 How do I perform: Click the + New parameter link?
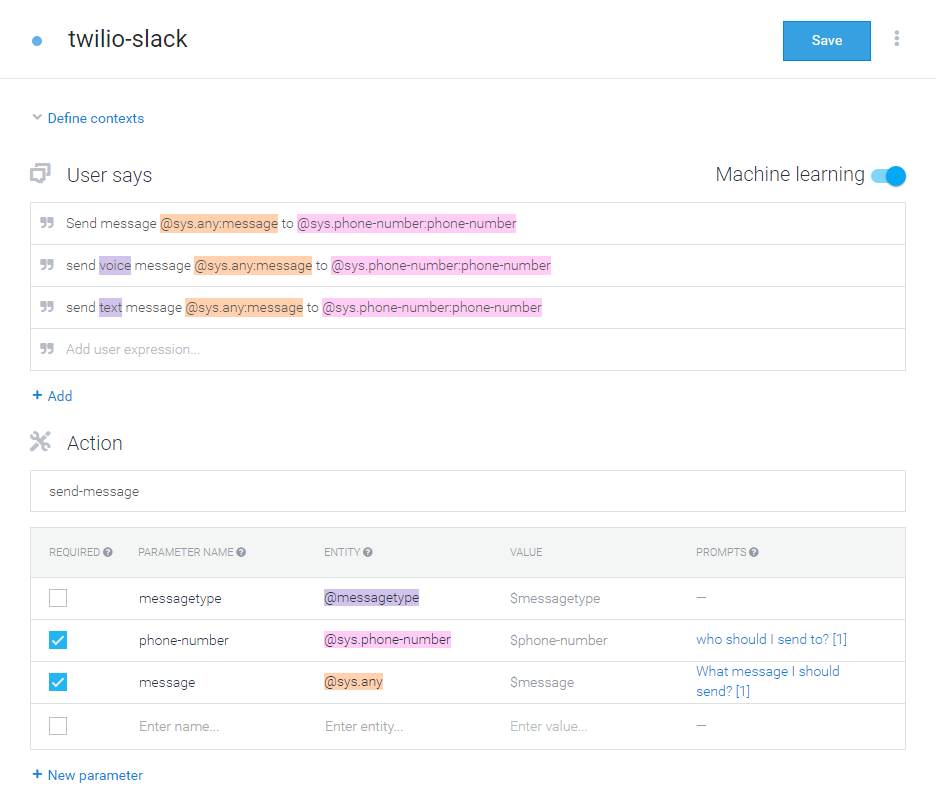88,775
